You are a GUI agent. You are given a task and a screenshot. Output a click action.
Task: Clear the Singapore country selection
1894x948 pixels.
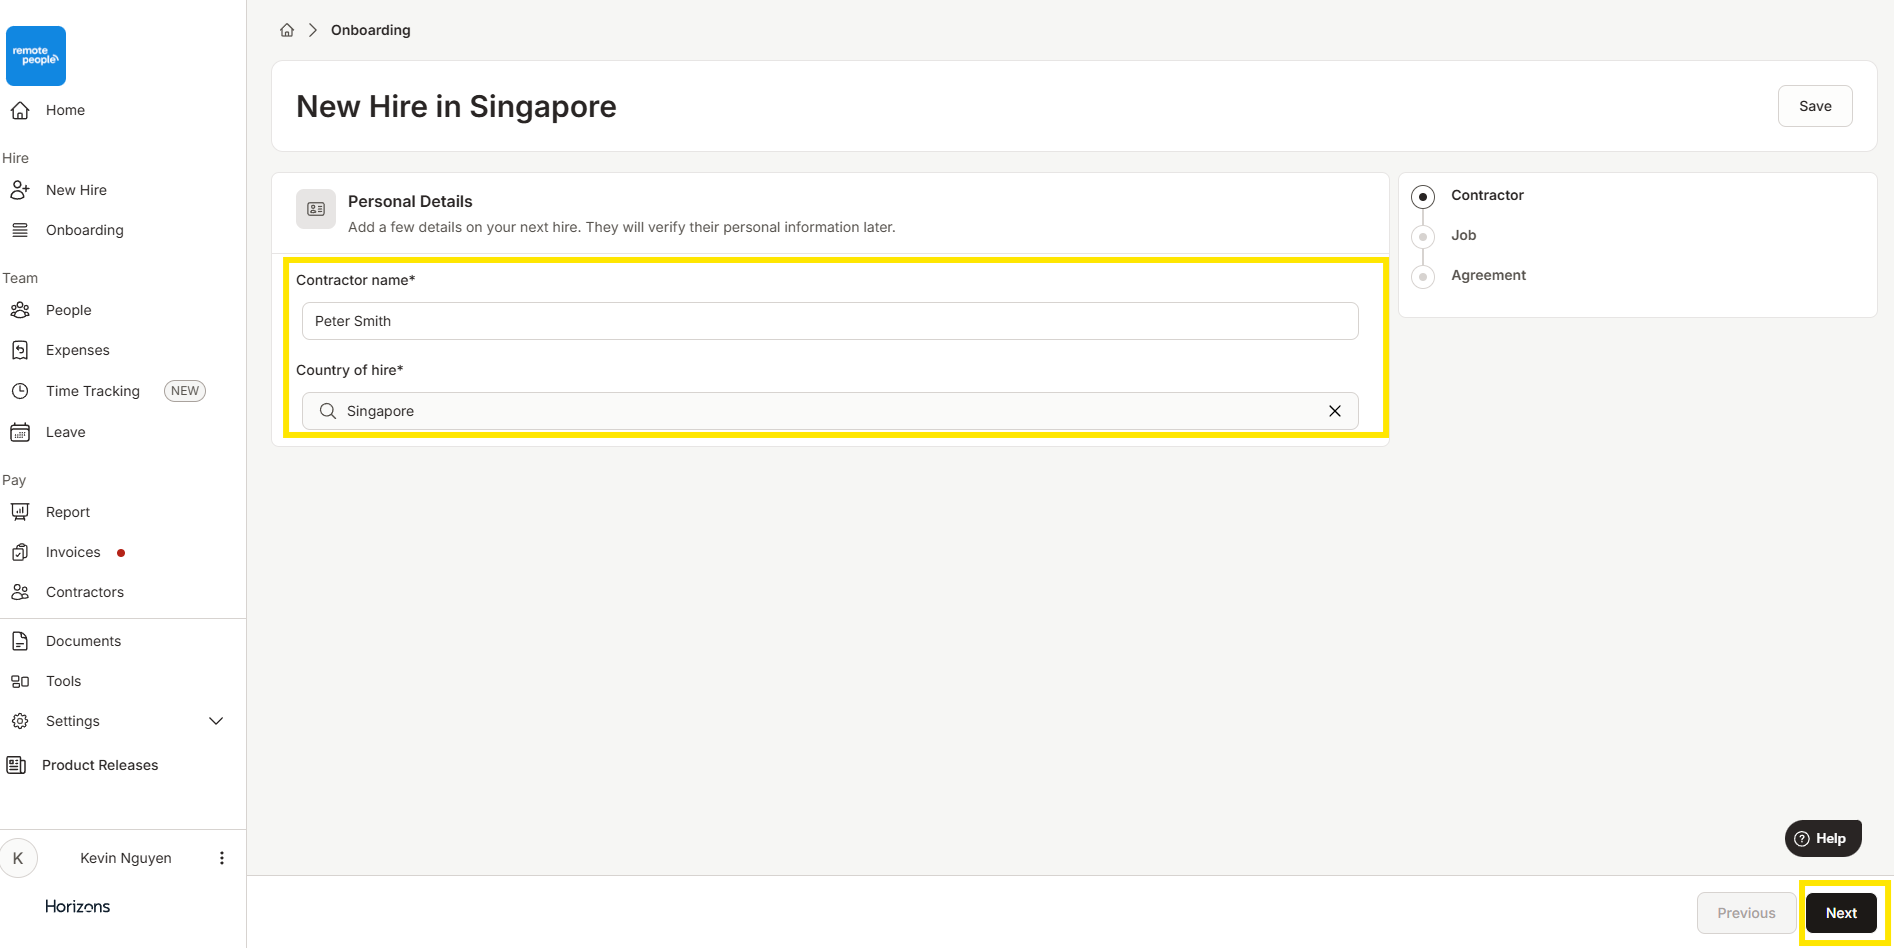point(1334,411)
